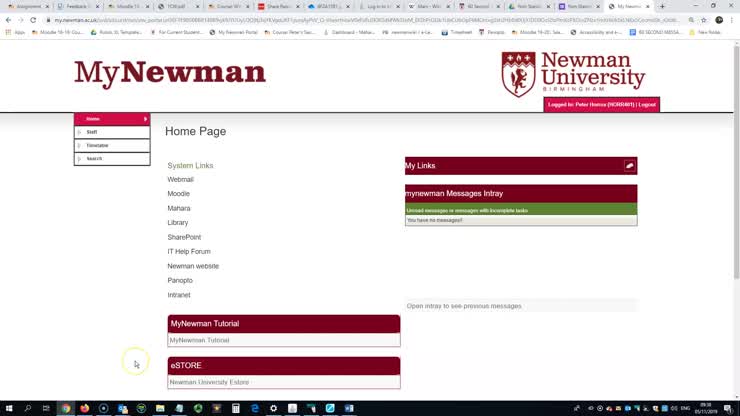Click Open intray to see previous messages

pyautogui.click(x=464, y=306)
